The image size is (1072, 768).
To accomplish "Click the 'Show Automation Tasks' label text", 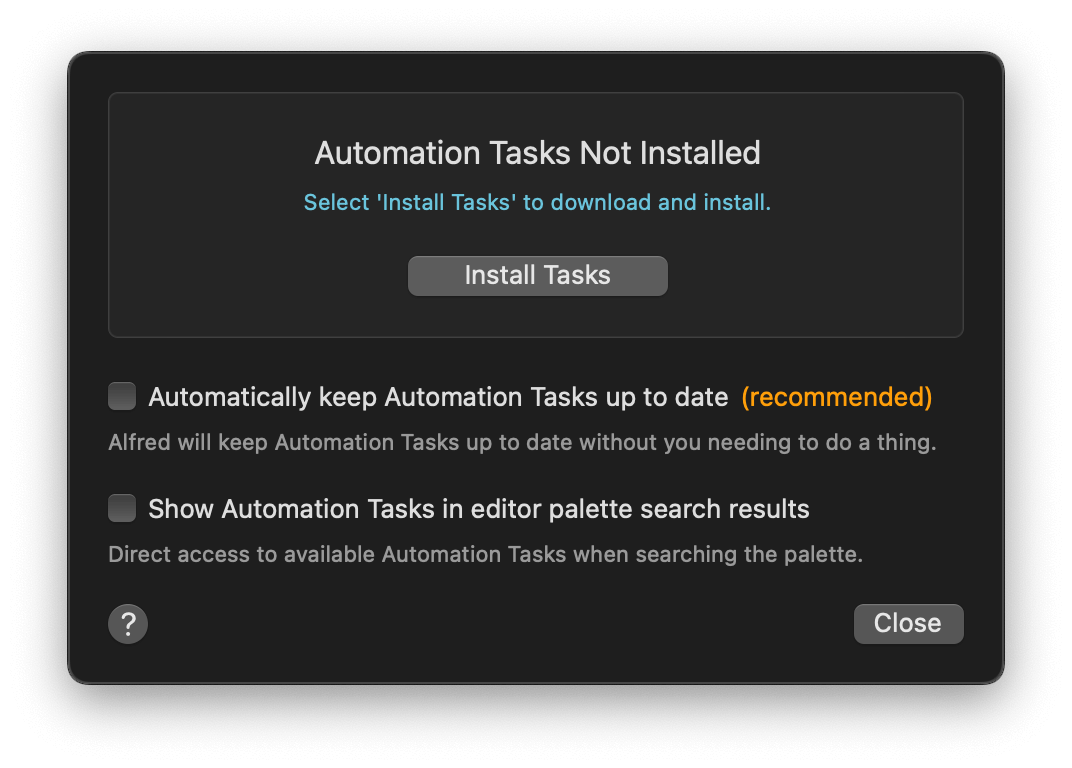I will pos(479,508).
